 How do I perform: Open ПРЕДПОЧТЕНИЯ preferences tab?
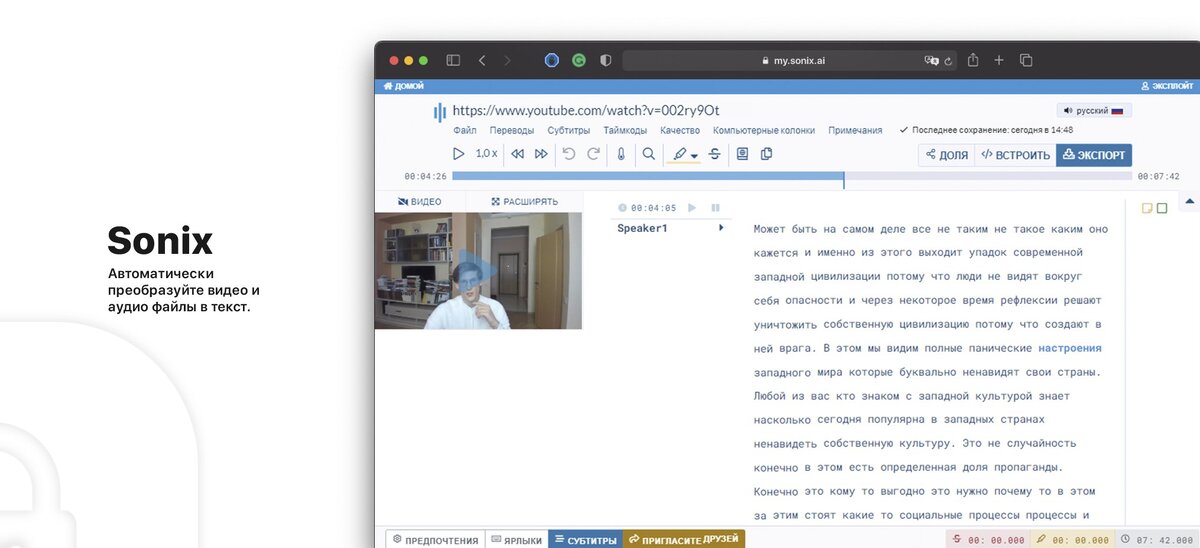436,540
